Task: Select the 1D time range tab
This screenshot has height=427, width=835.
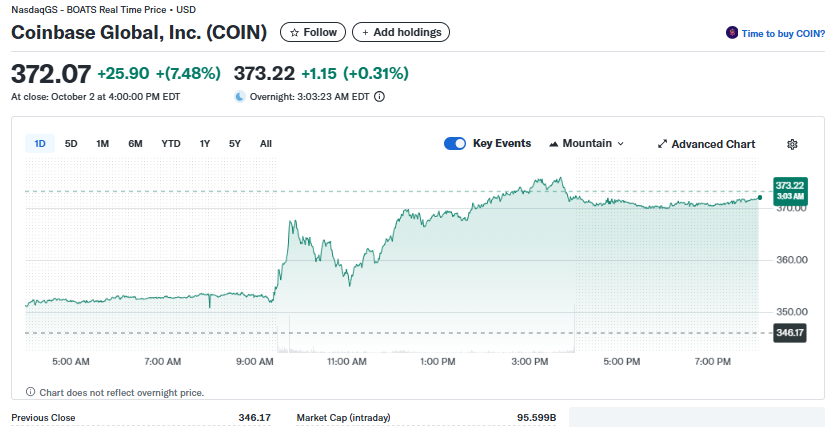Action: [x=40, y=144]
